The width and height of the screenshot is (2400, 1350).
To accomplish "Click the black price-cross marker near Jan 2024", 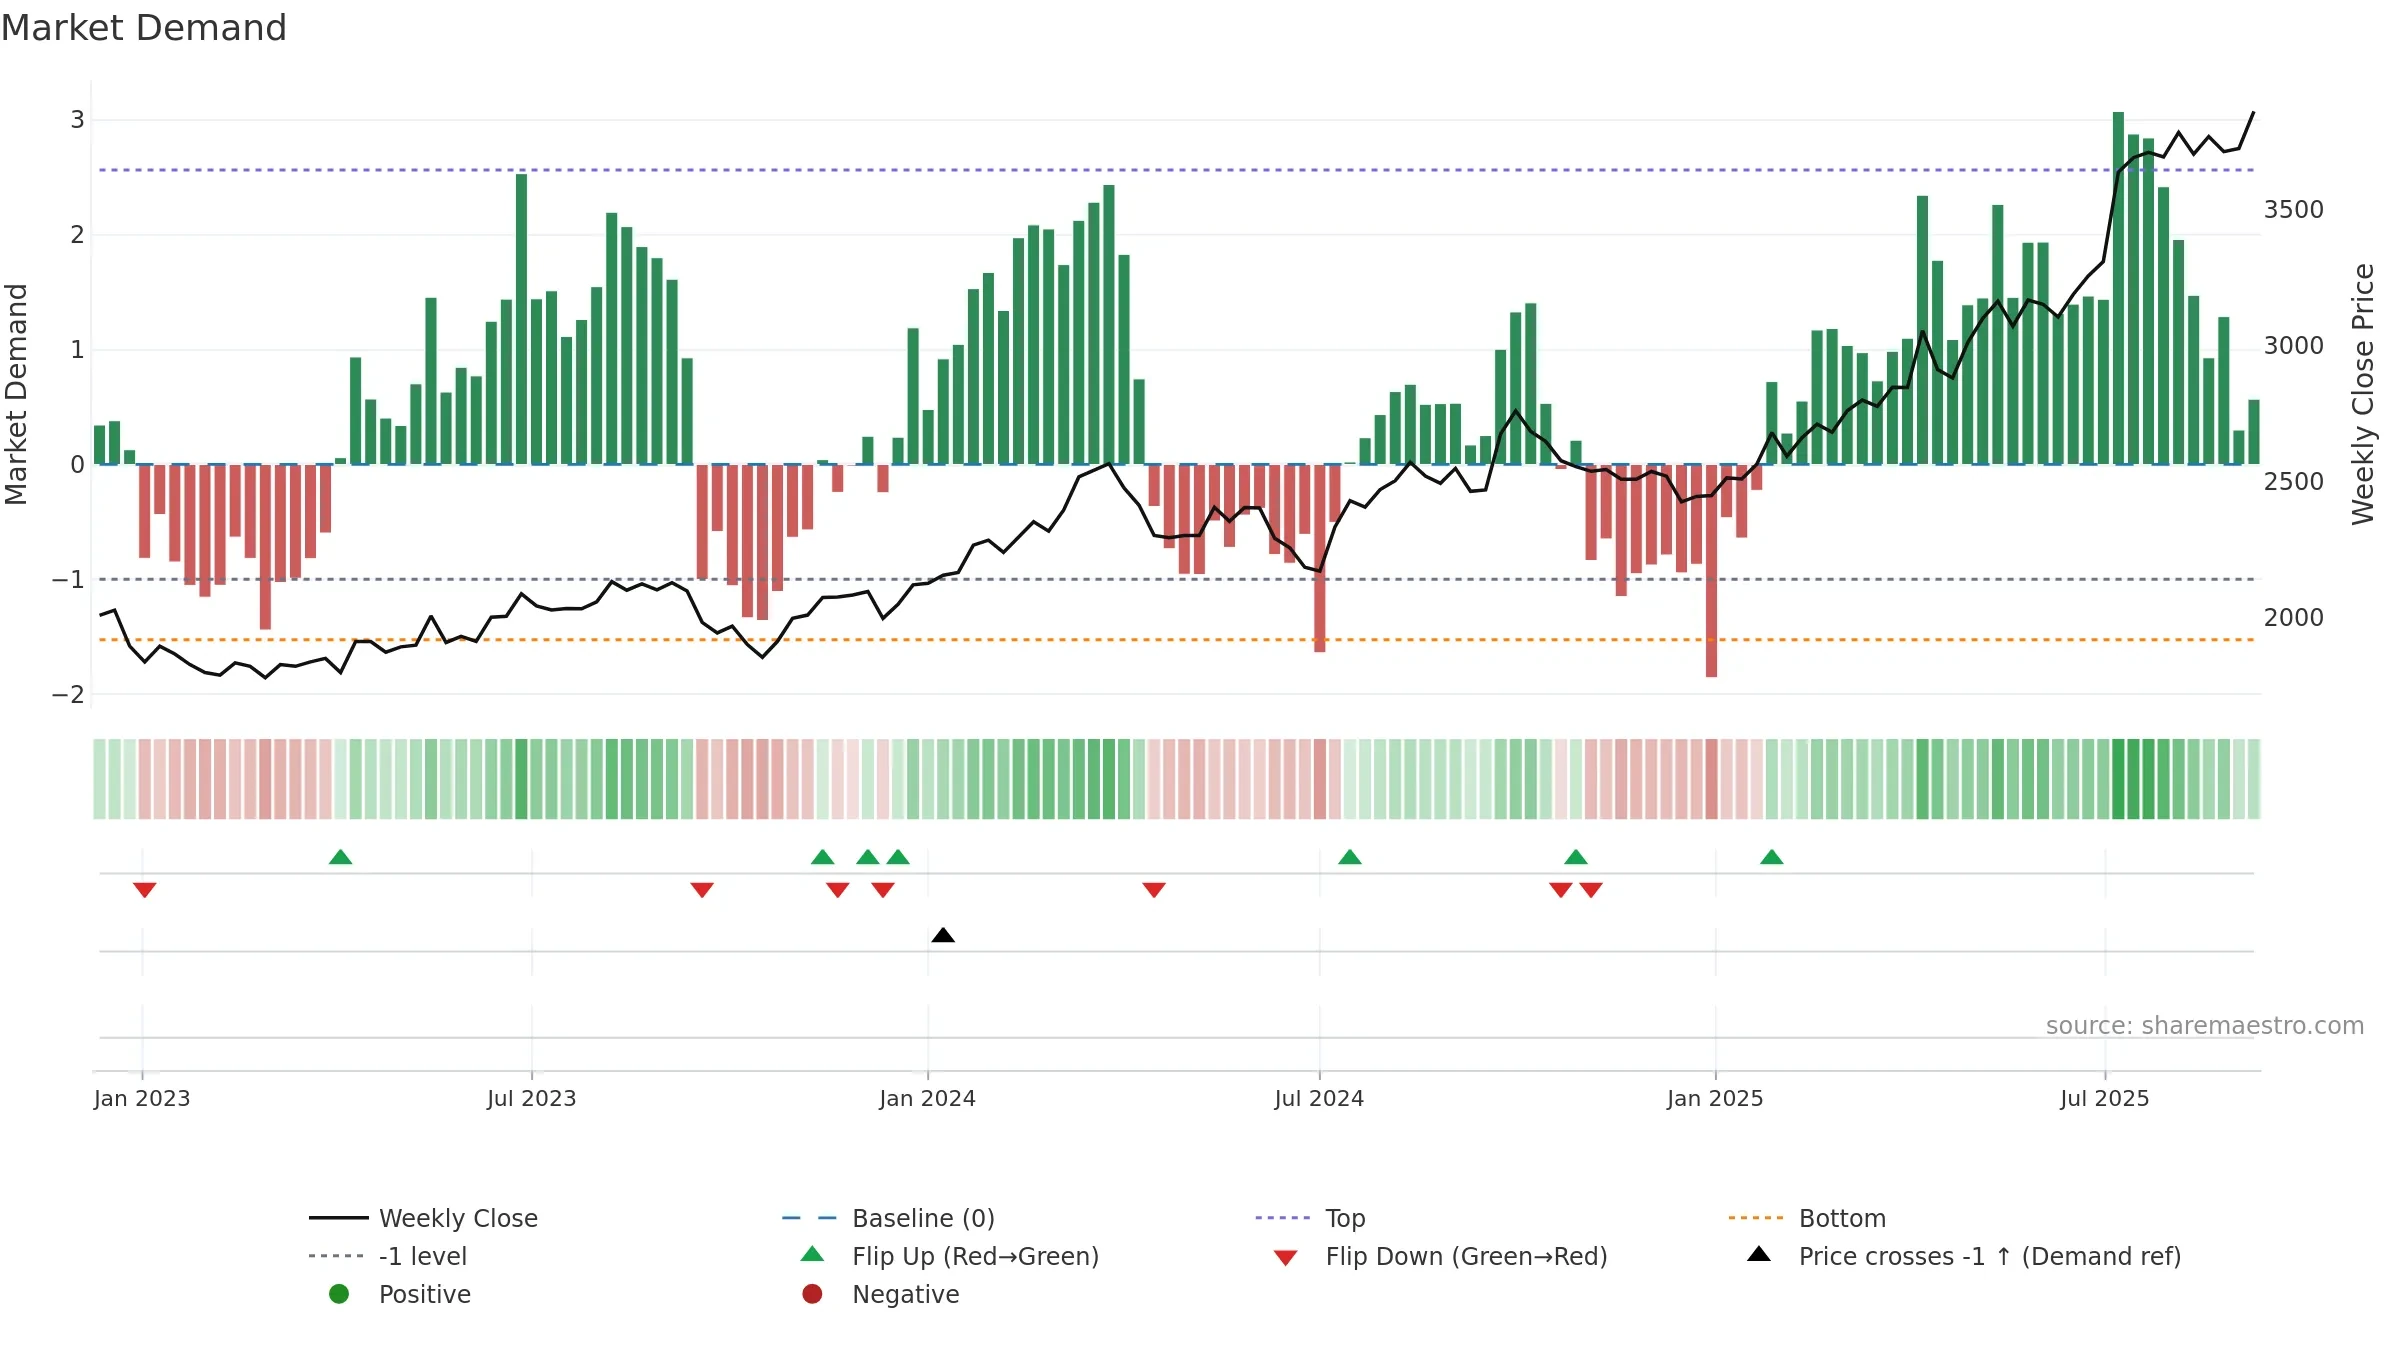I will tap(943, 935).
